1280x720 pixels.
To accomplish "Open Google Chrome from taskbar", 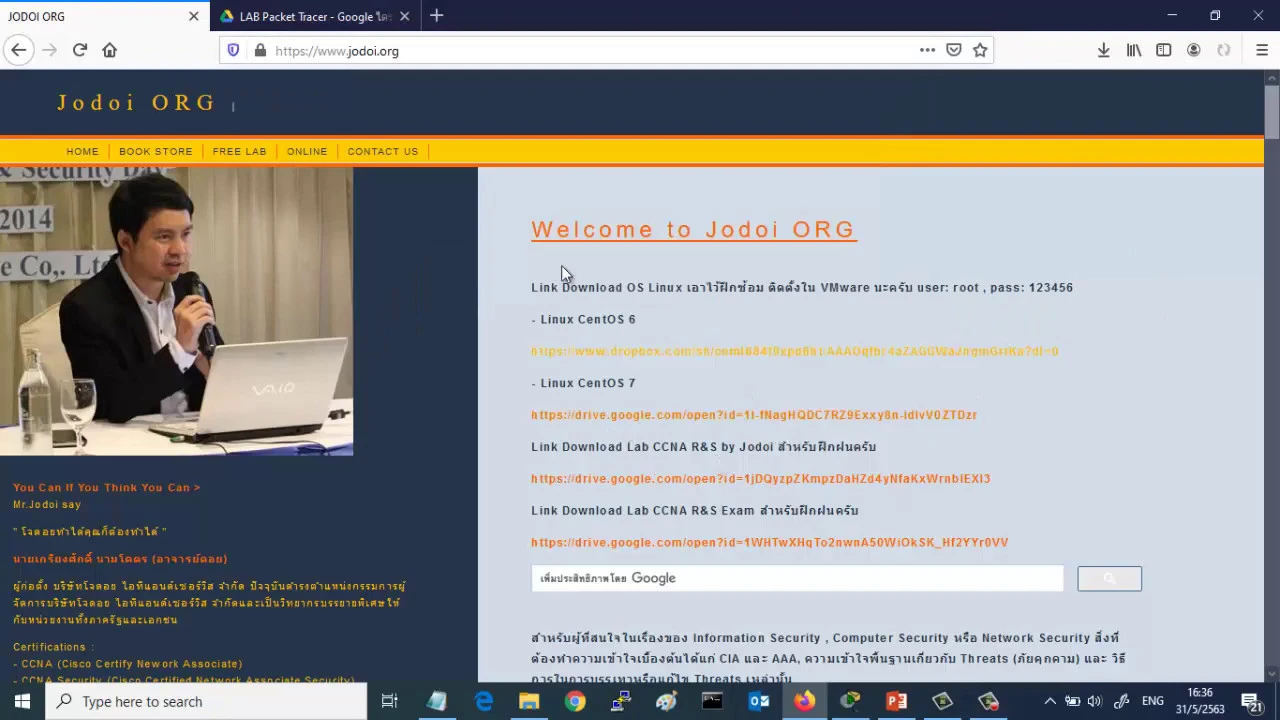I will pyautogui.click(x=575, y=701).
